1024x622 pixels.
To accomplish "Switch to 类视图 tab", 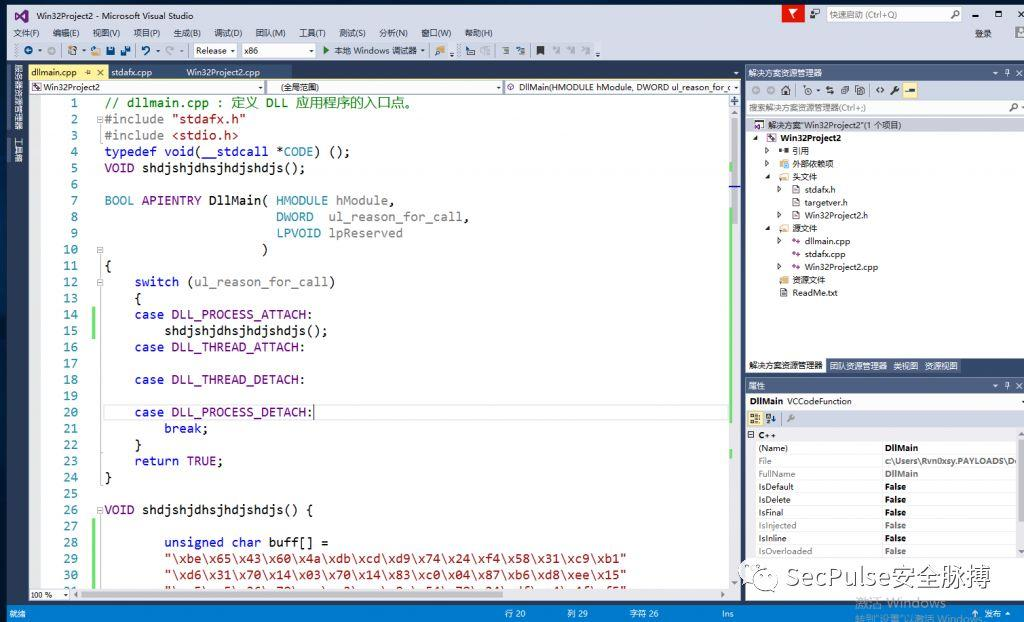I will (x=906, y=366).
